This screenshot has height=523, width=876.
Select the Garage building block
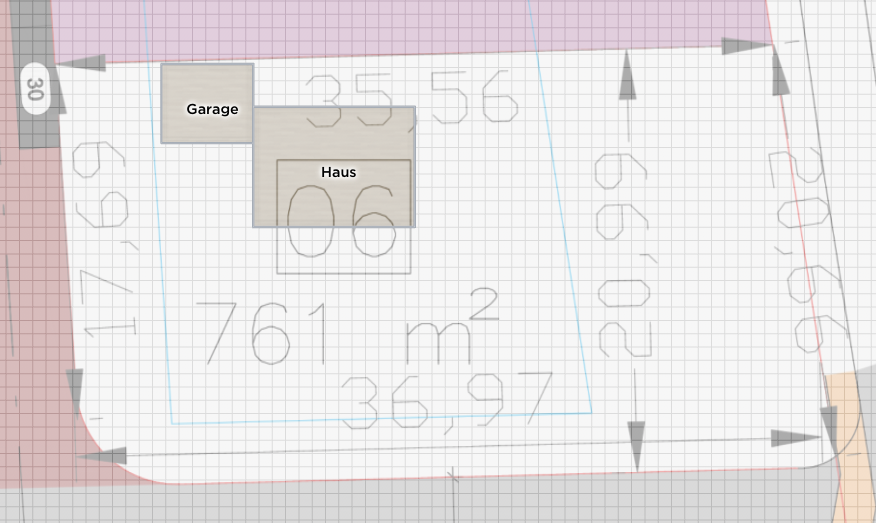(207, 104)
